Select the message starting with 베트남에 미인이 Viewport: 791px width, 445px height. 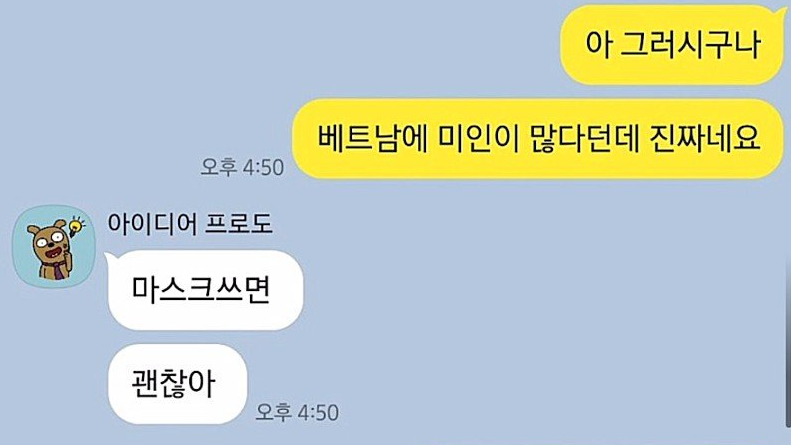538,139
